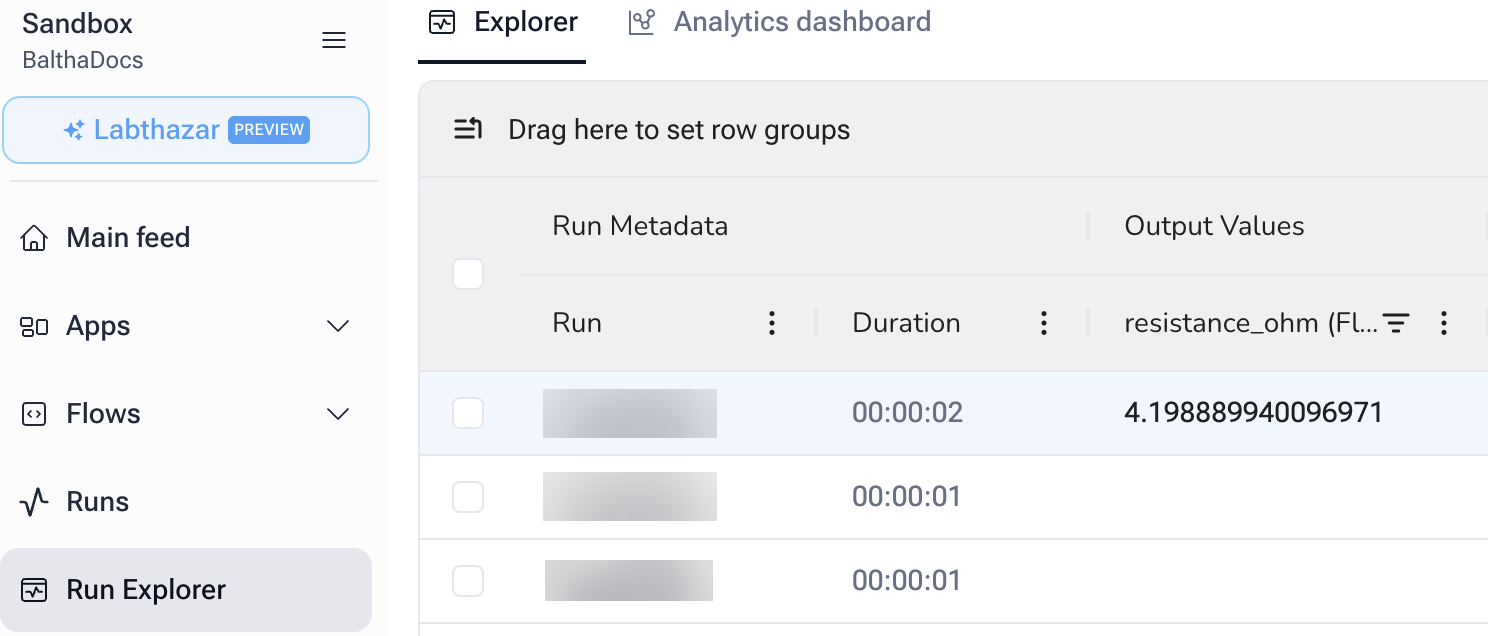Open resistance_ohm column filter icon
This screenshot has width=1488, height=636.
[x=1396, y=323]
